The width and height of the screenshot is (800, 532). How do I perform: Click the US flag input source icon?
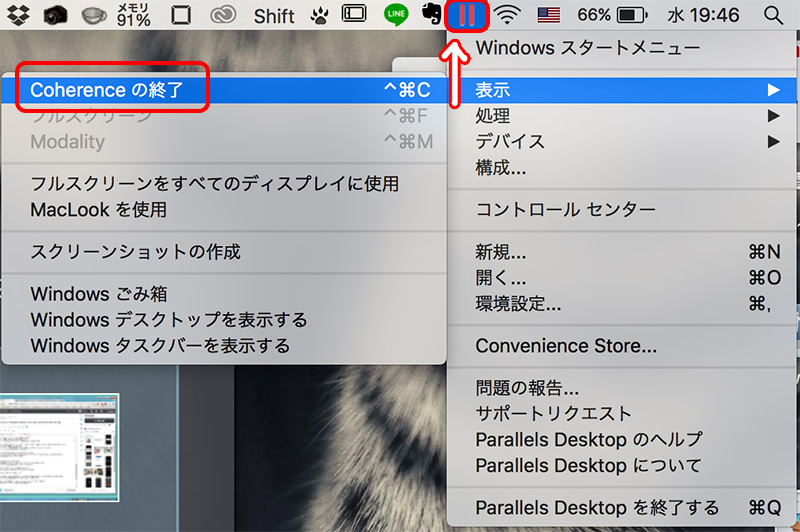tap(548, 15)
